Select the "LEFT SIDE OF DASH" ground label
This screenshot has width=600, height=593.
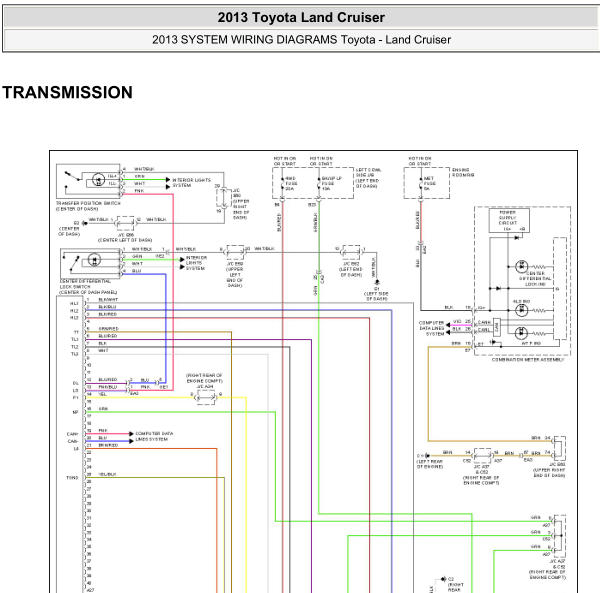coord(377,296)
